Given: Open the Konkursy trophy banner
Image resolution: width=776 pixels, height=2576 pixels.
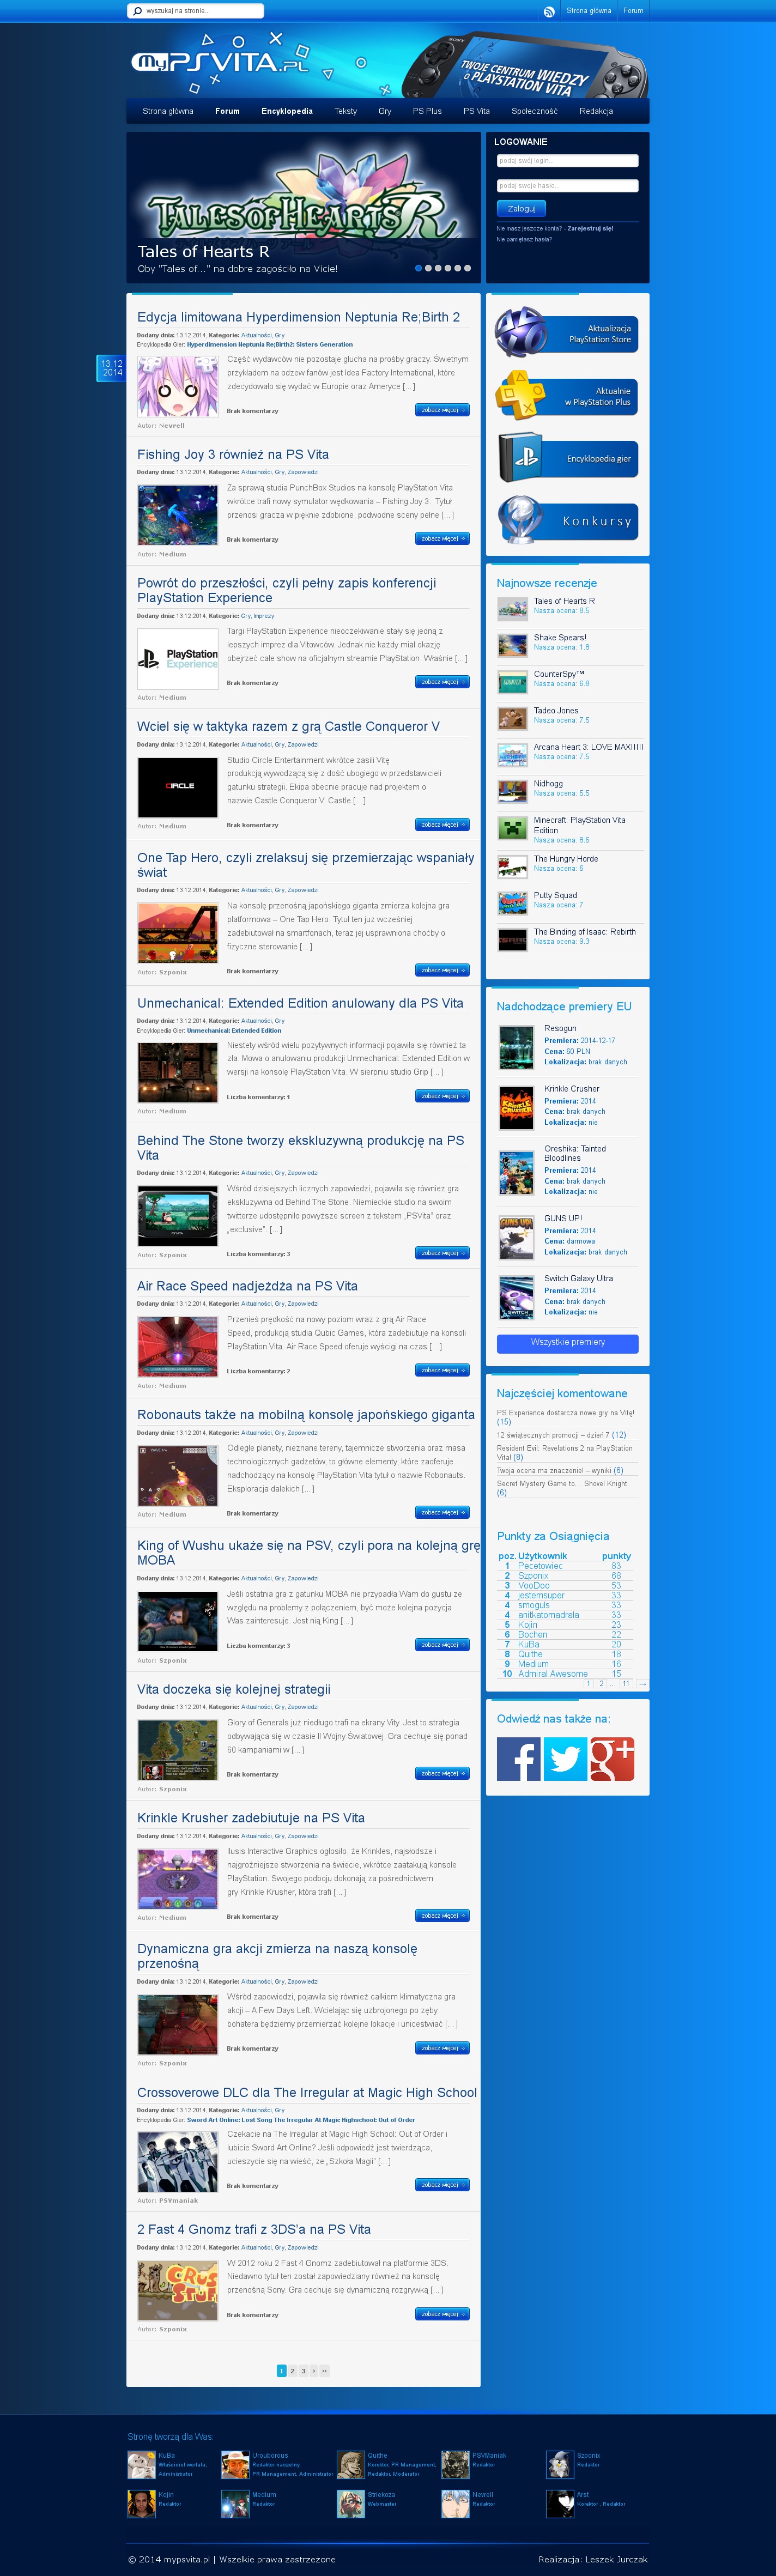Looking at the screenshot, I should 567,520.
